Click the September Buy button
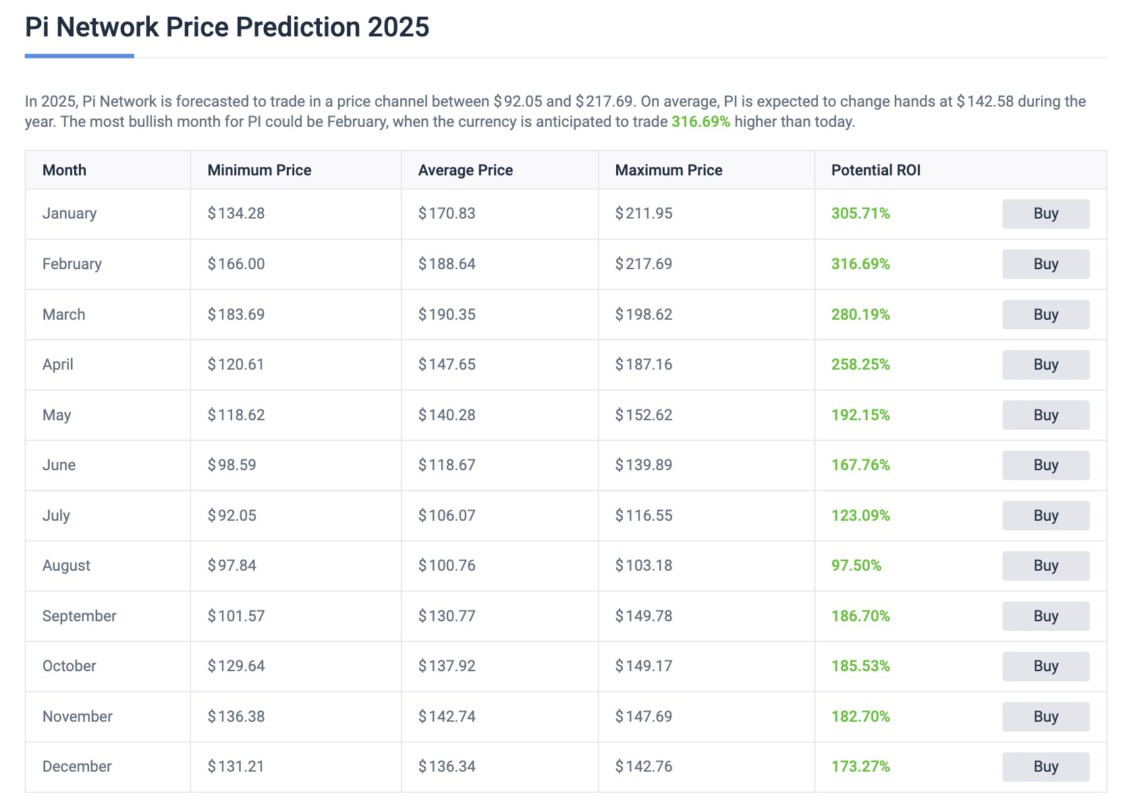 (x=1046, y=615)
